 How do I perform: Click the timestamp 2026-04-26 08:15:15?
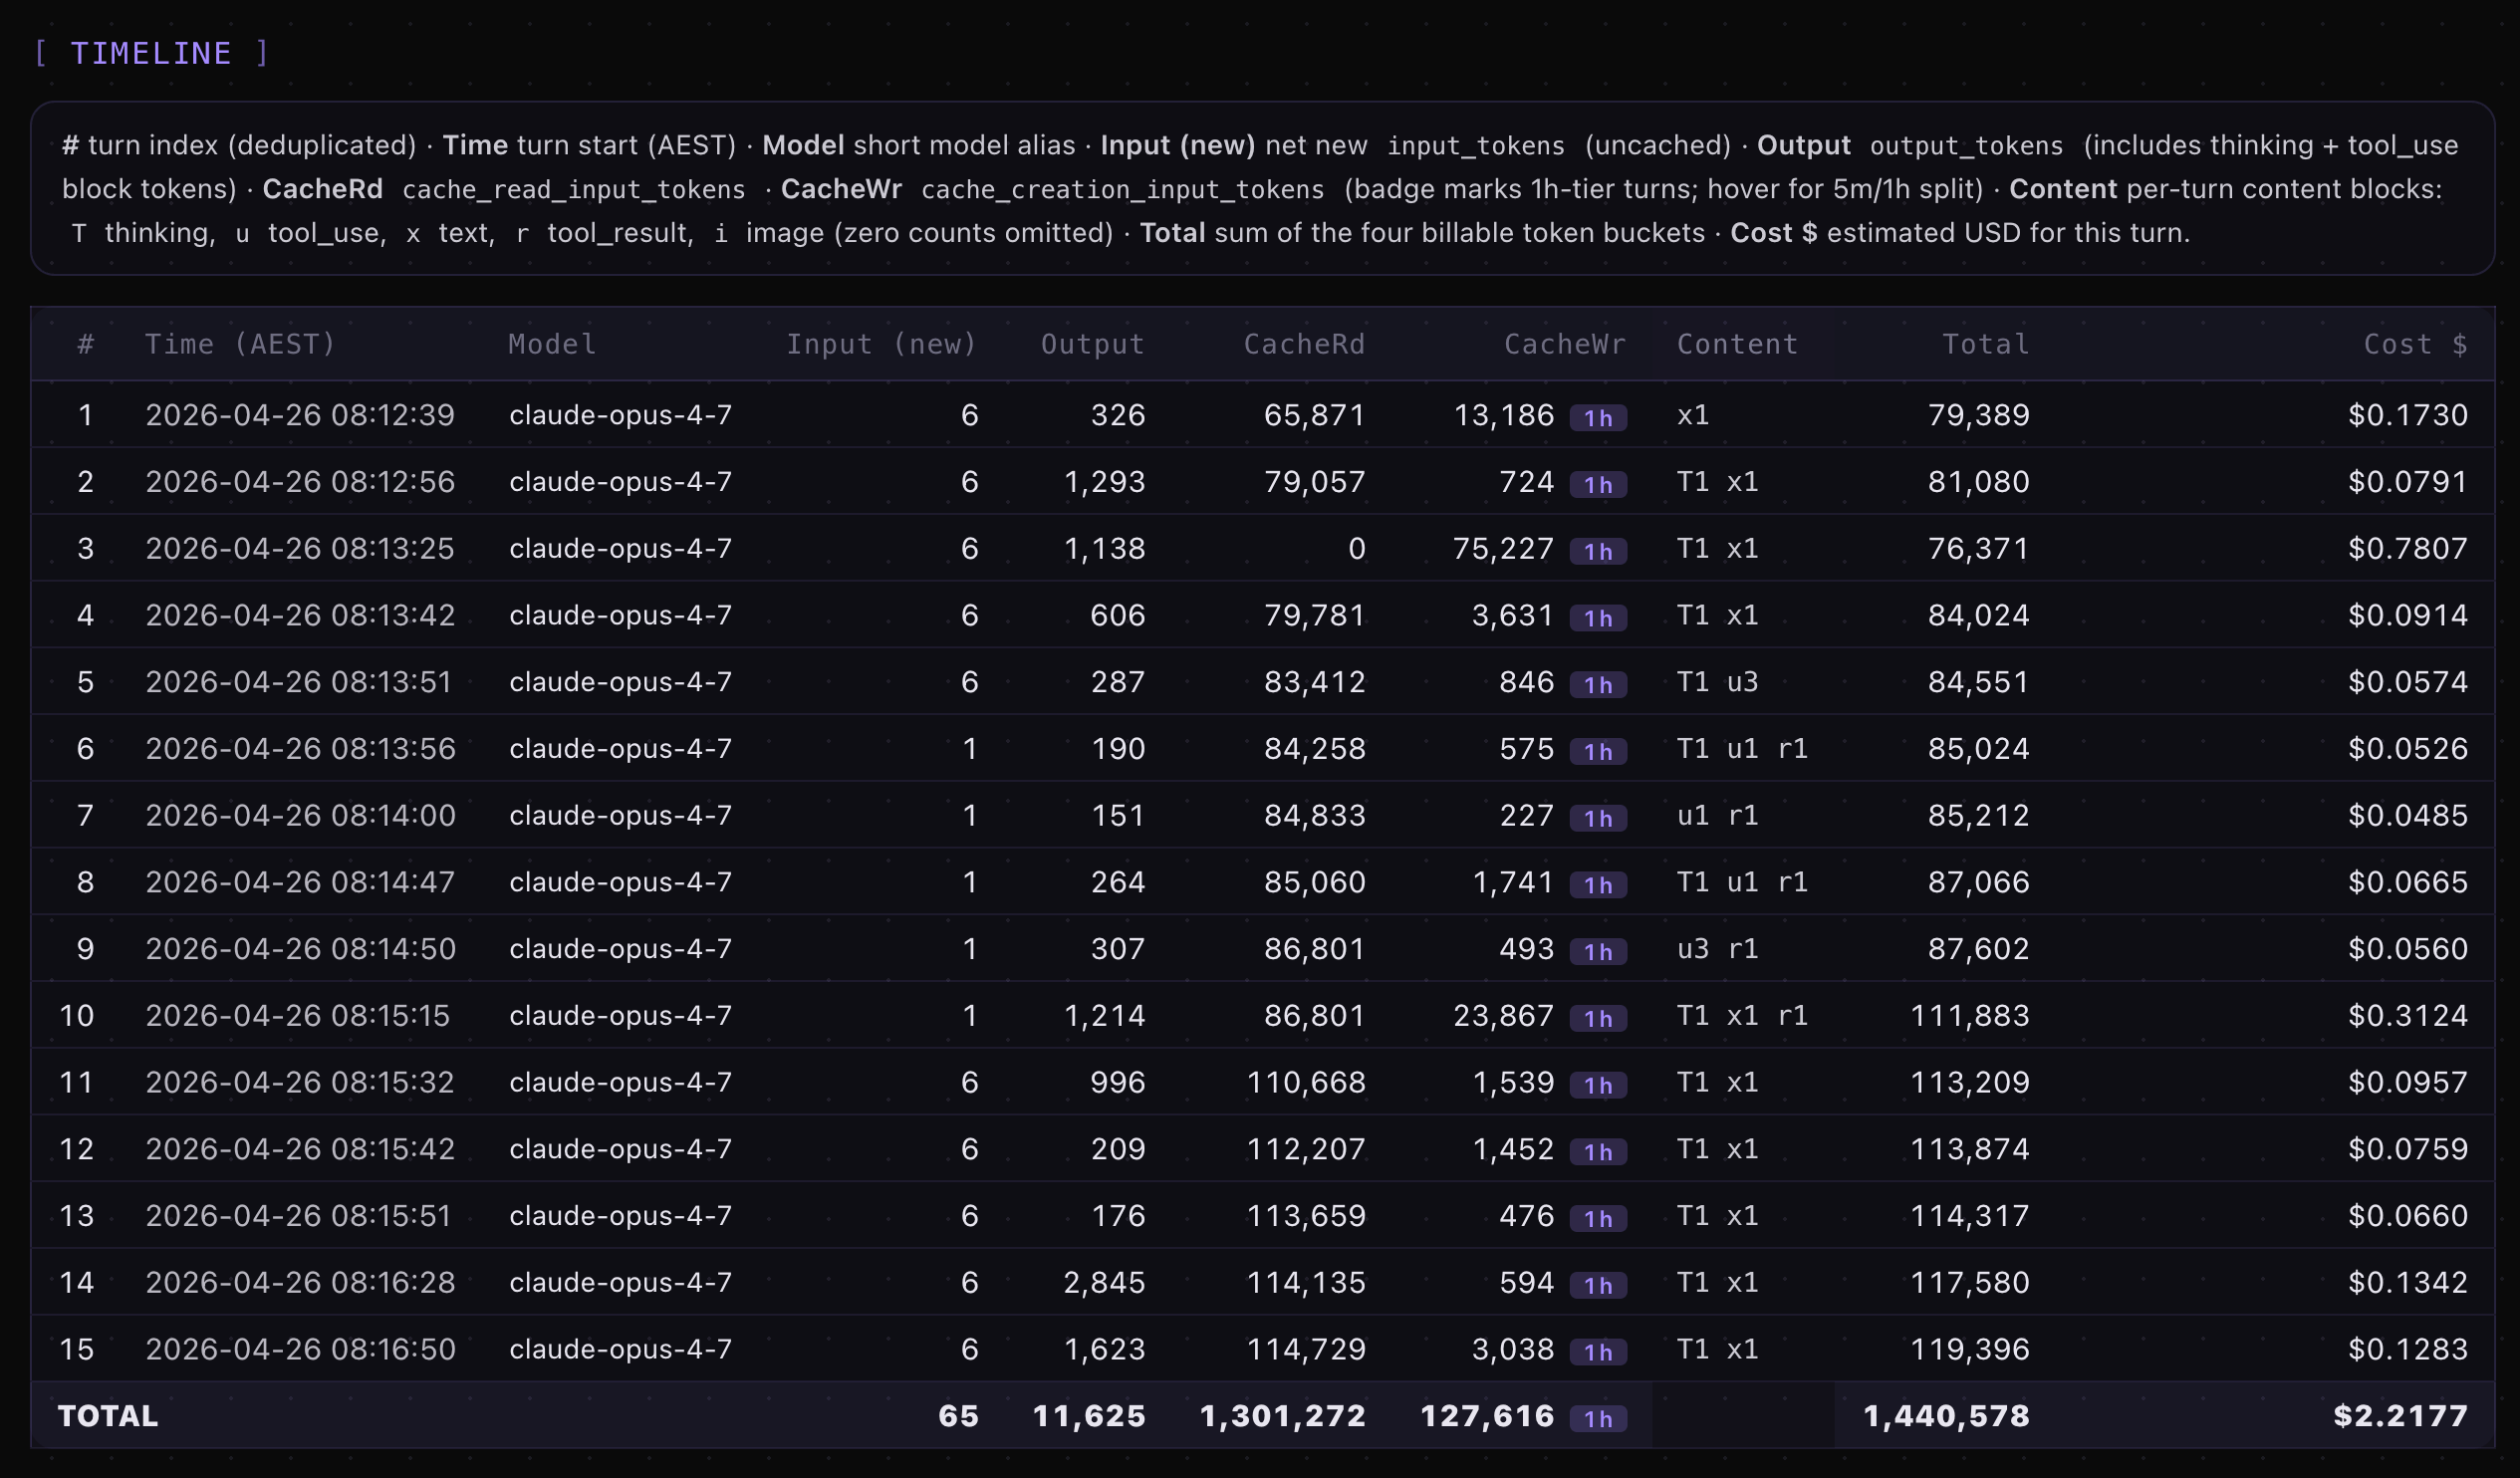pyautogui.click(x=298, y=1015)
